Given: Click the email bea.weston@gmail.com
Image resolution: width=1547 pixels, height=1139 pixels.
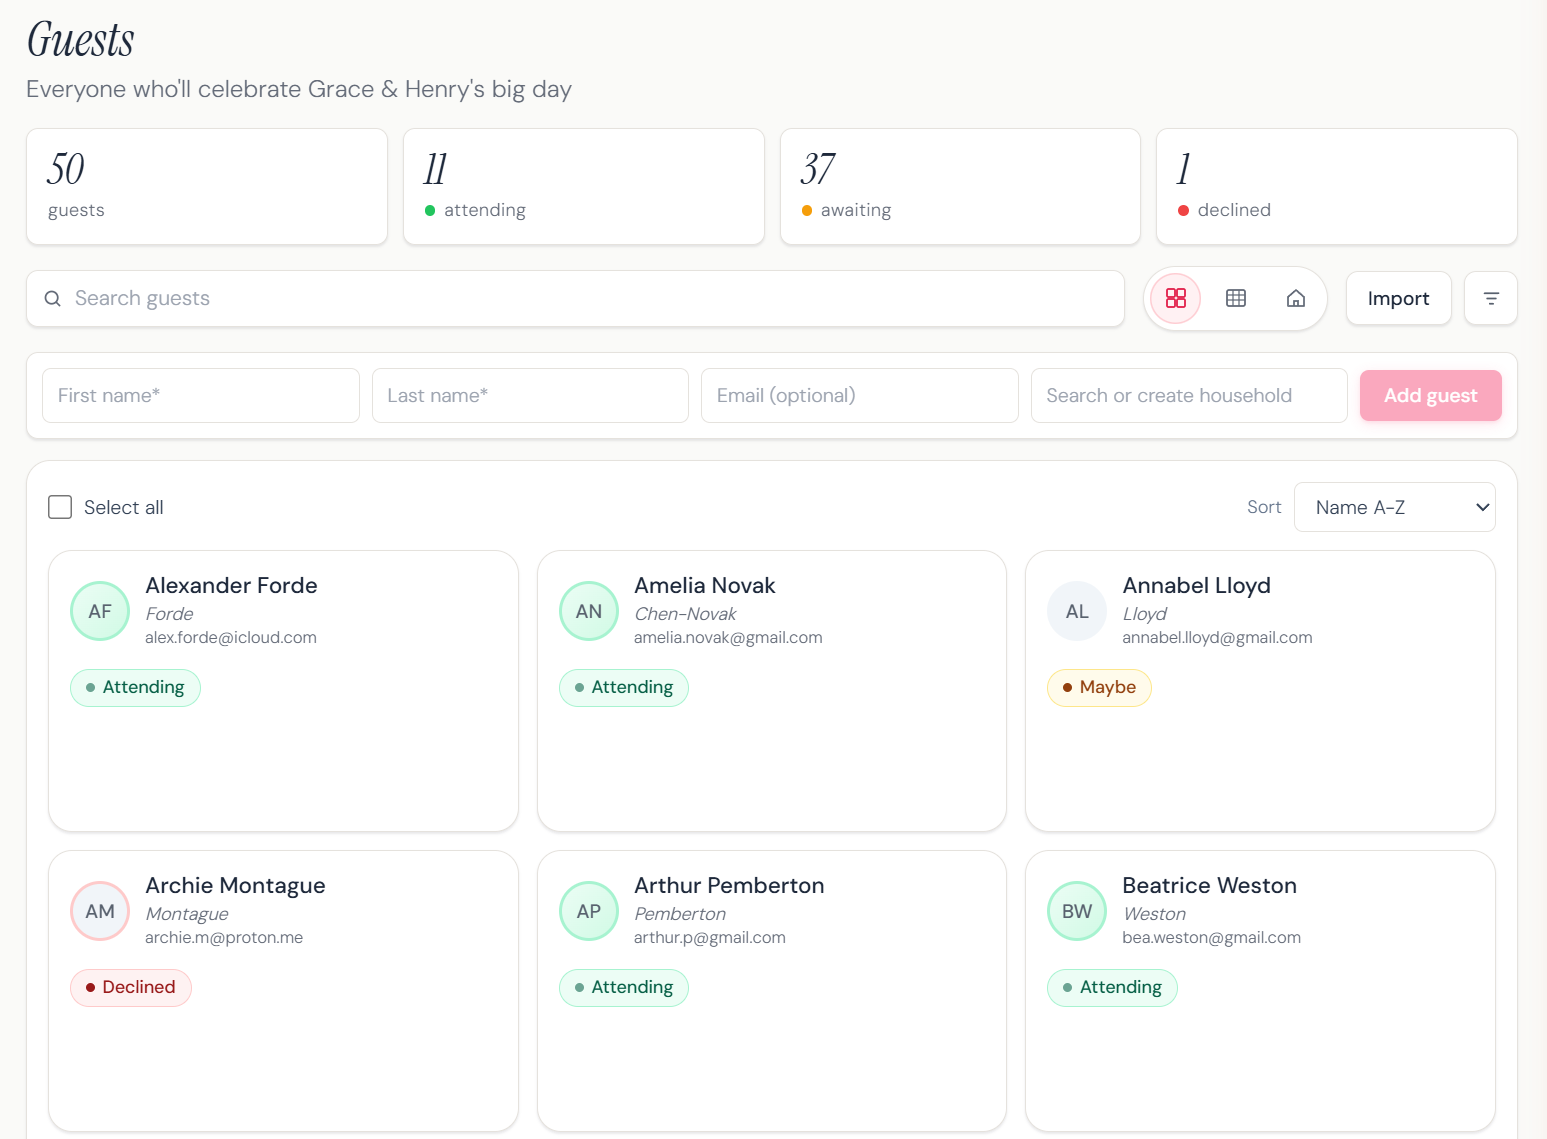Looking at the screenshot, I should [x=1211, y=937].
